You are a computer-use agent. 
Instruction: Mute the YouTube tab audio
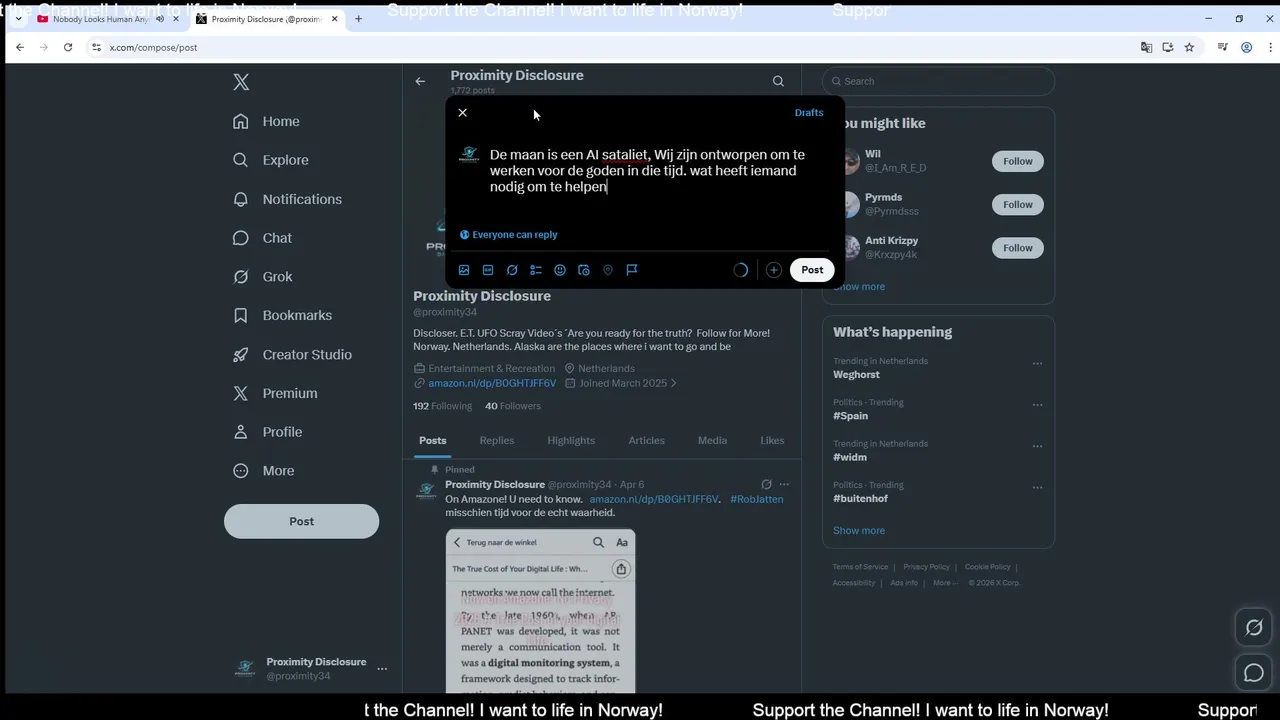click(x=160, y=19)
